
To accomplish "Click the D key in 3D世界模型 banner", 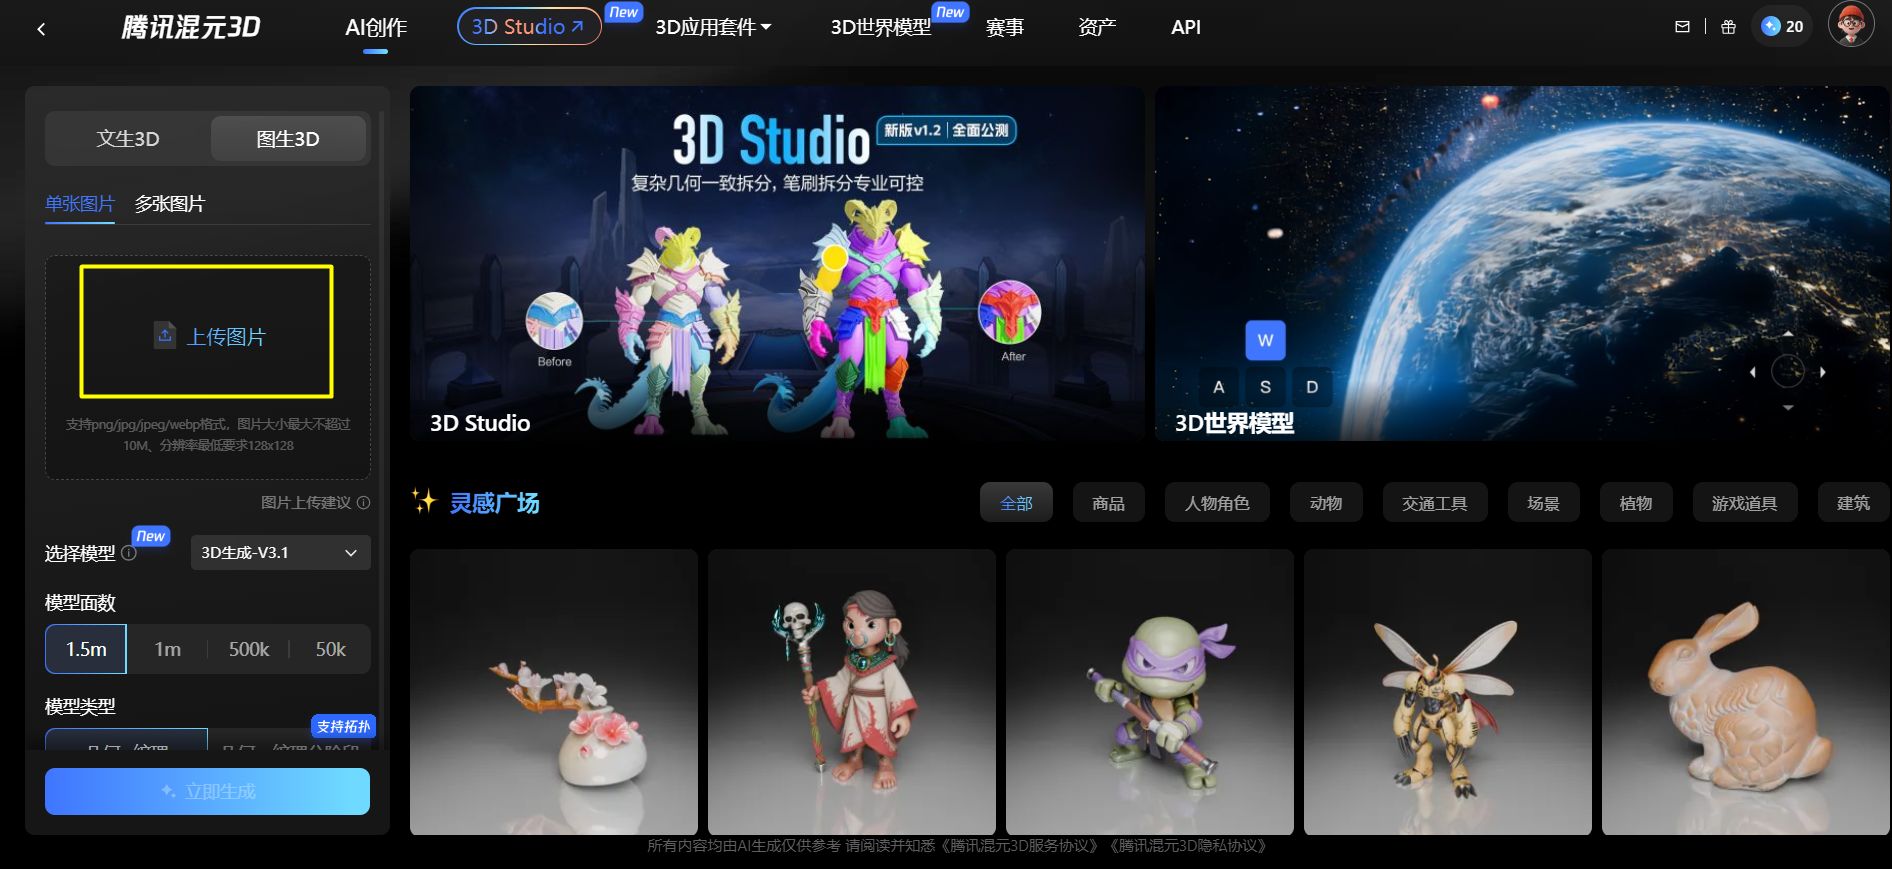I will pos(1312,387).
